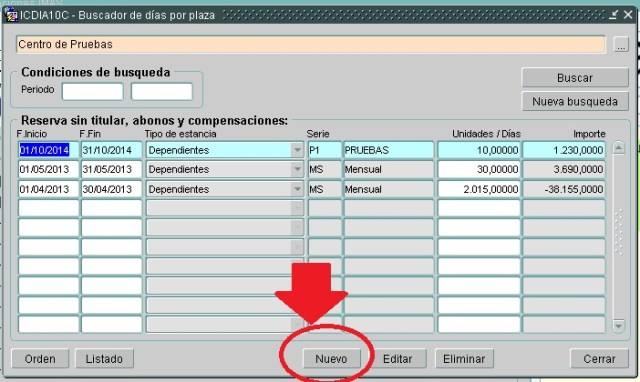Open Tipo de estancia dropdown for 01/10/2014 row
Image resolution: width=640 pixels, height=382 pixels.
(x=298, y=150)
